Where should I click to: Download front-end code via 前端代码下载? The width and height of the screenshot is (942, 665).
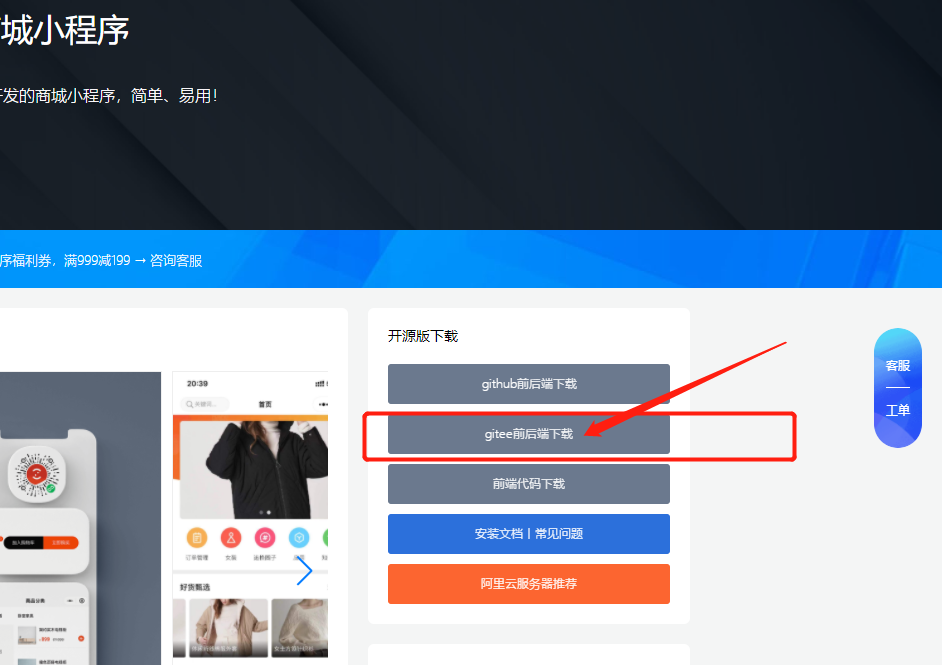(x=529, y=484)
